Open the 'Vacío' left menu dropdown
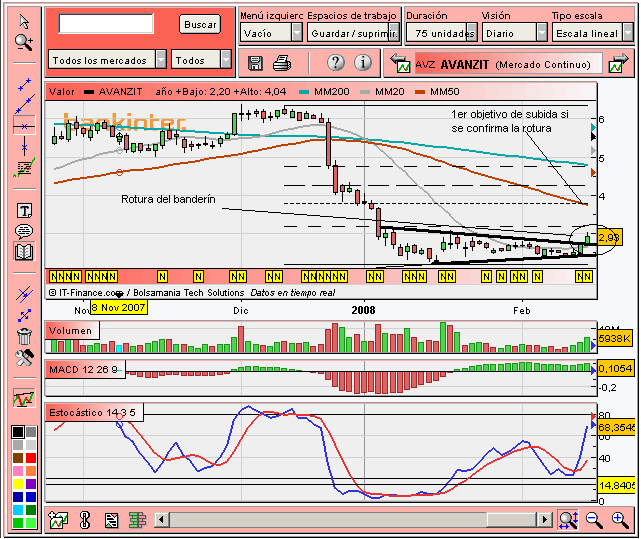 [x=271, y=33]
